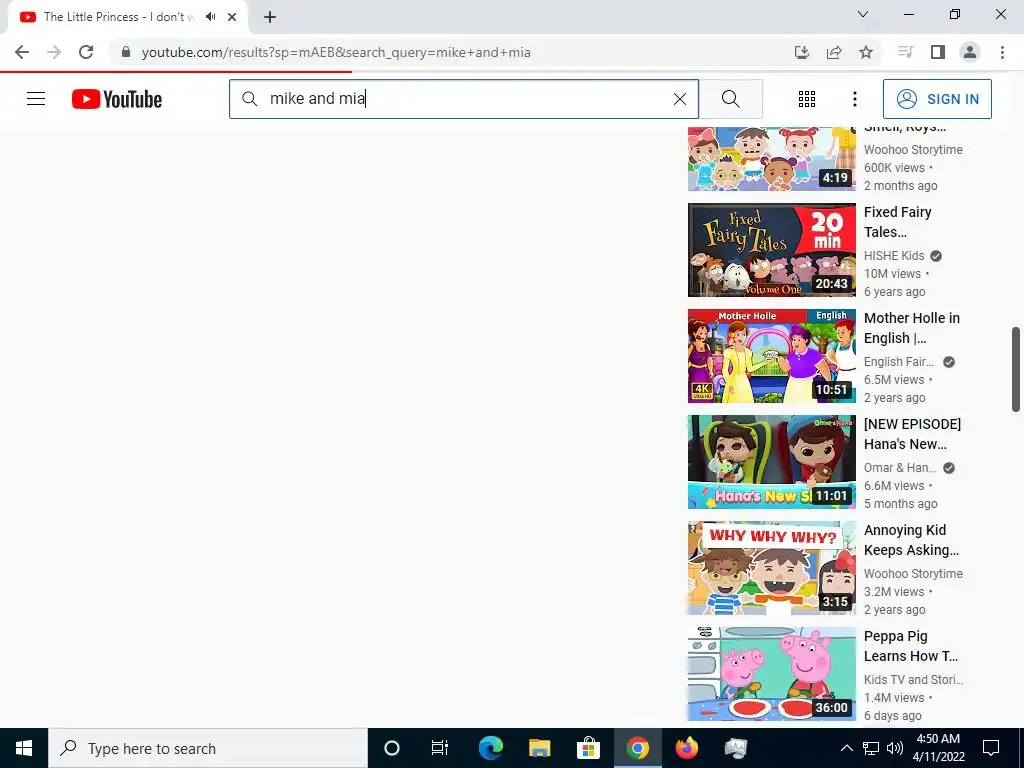Screen dimensions: 1024x768
Task: Click the page vertical scrollbar thumb
Action: (x=1016, y=370)
